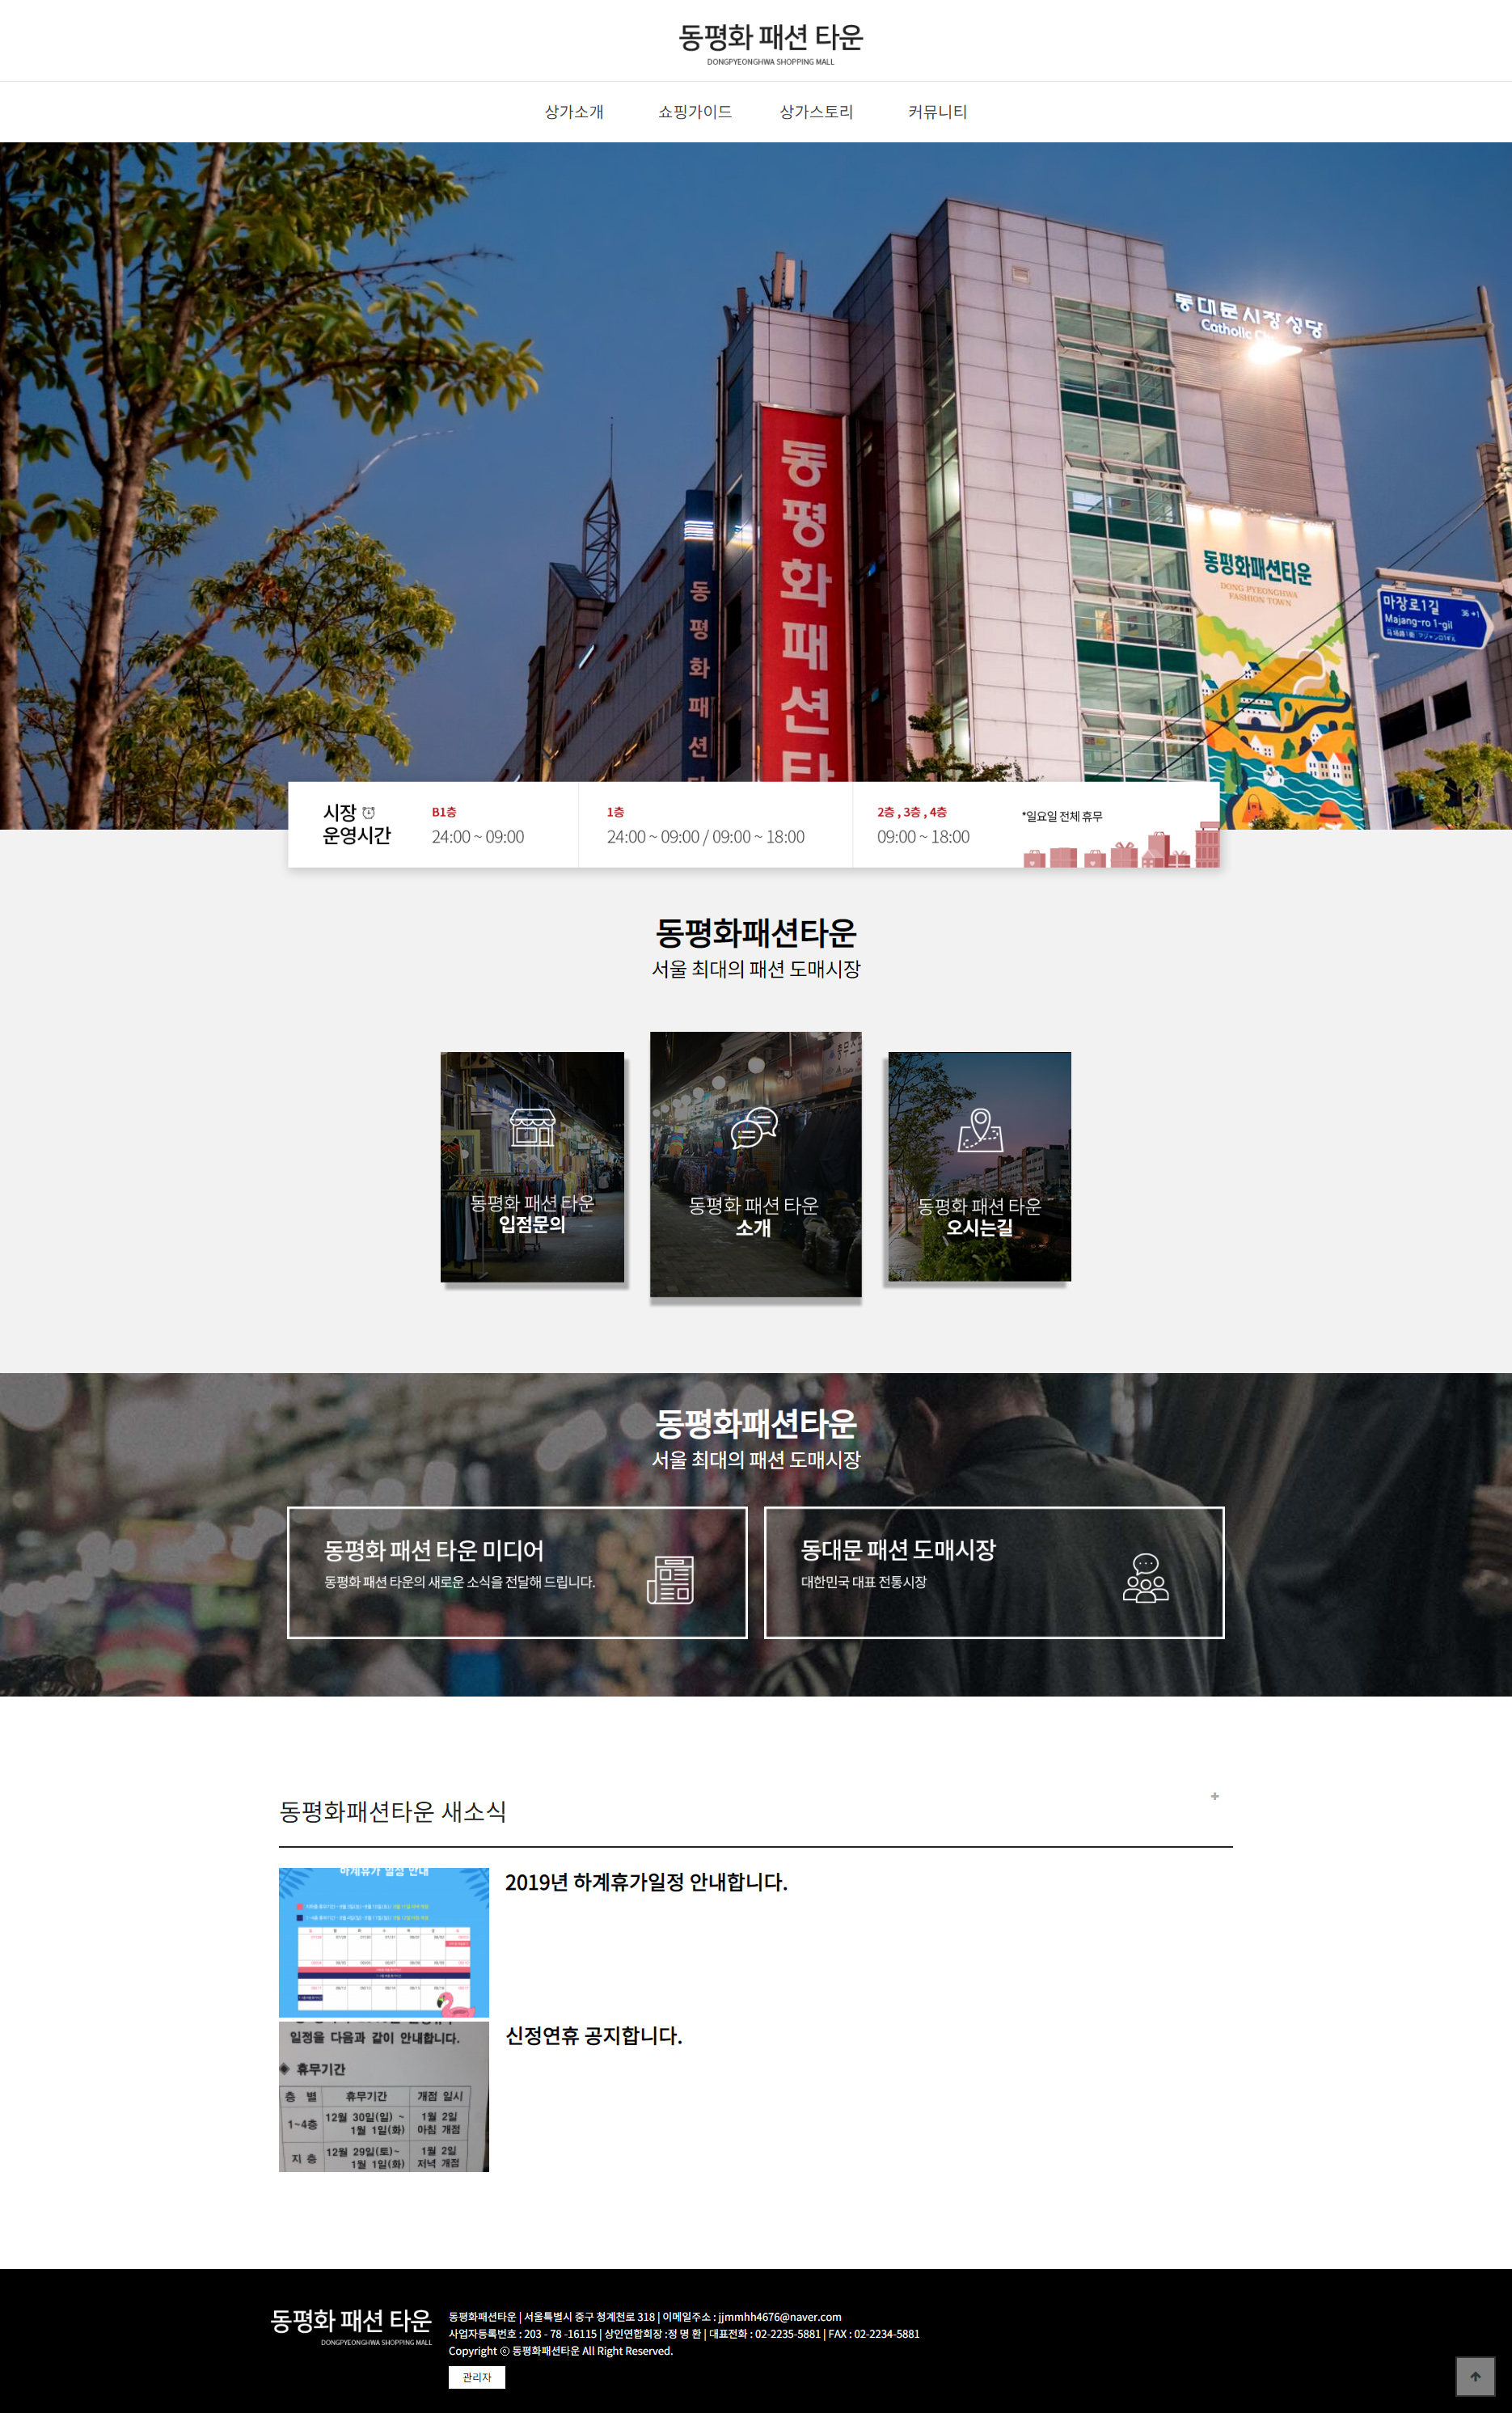
Task: Open the 상가소개 menu
Action: 574,112
